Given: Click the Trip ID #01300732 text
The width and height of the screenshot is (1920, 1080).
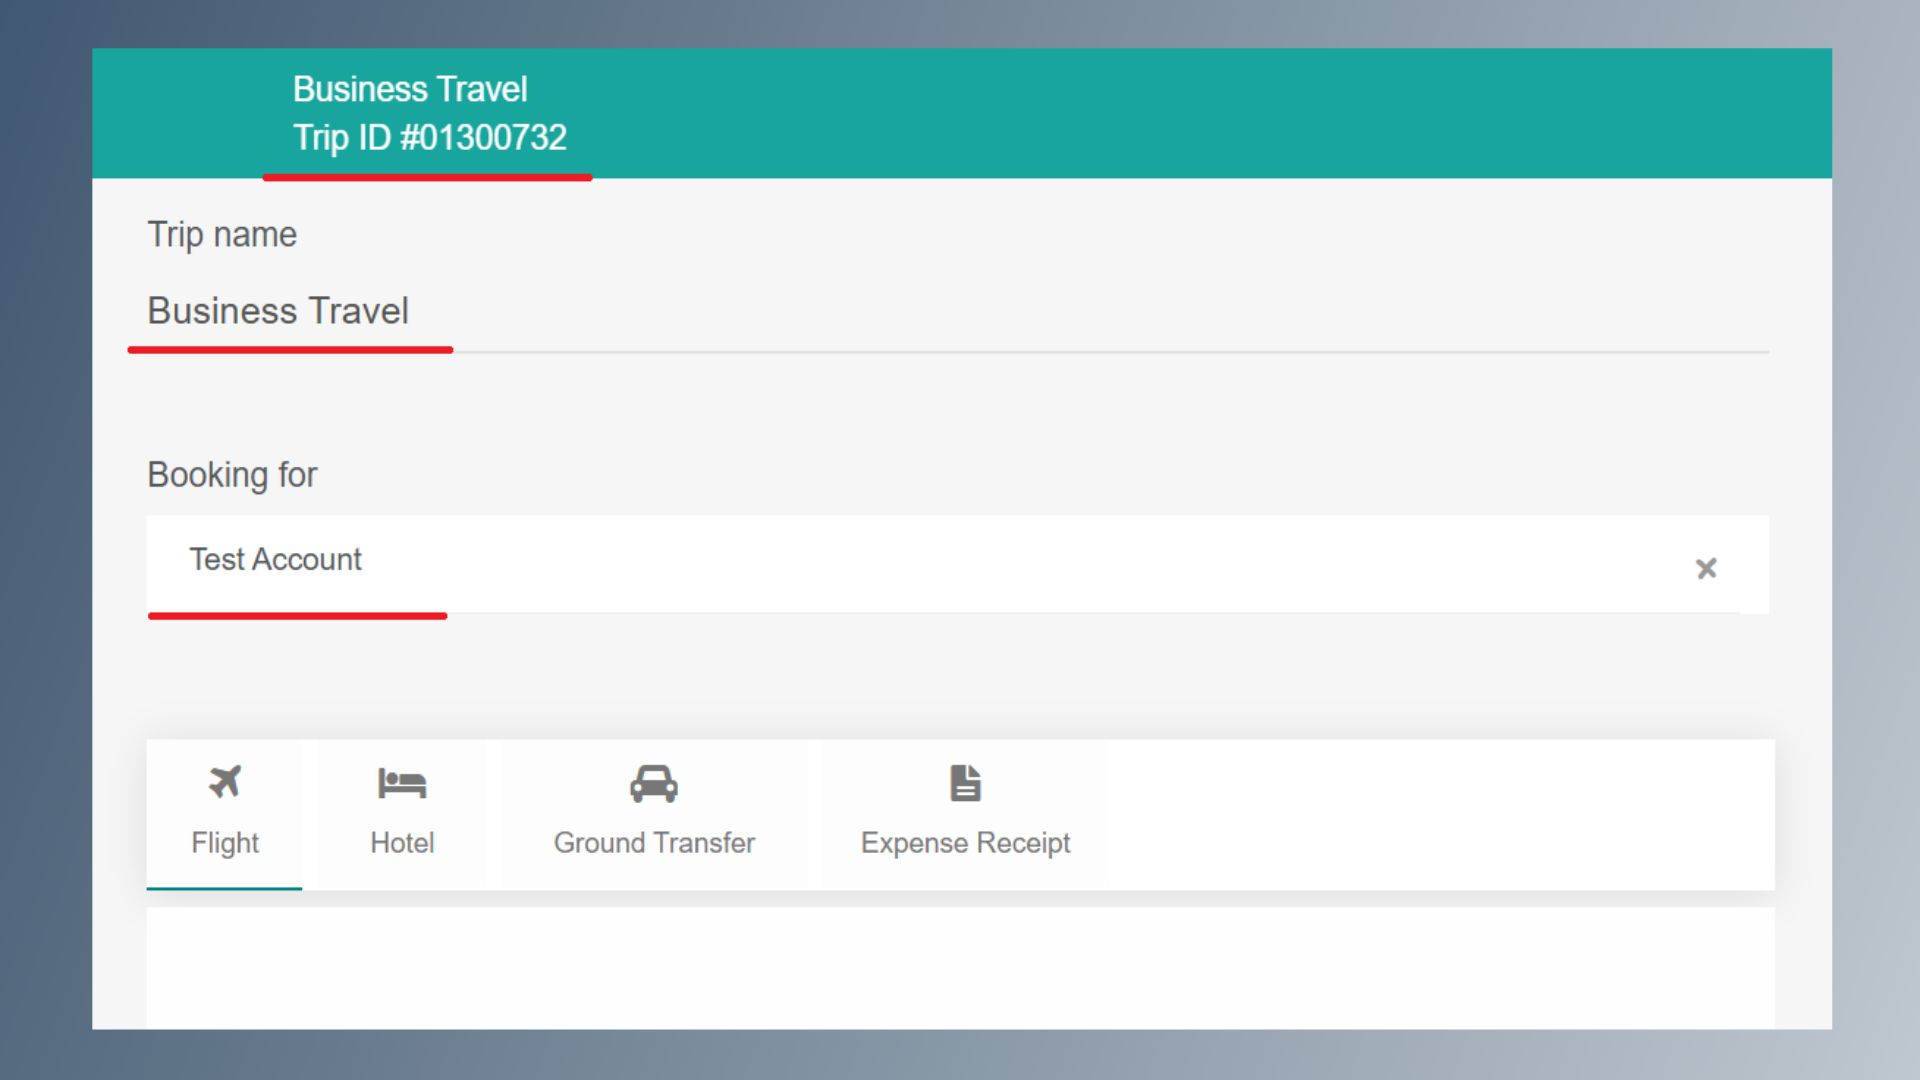Looking at the screenshot, I should coord(430,138).
